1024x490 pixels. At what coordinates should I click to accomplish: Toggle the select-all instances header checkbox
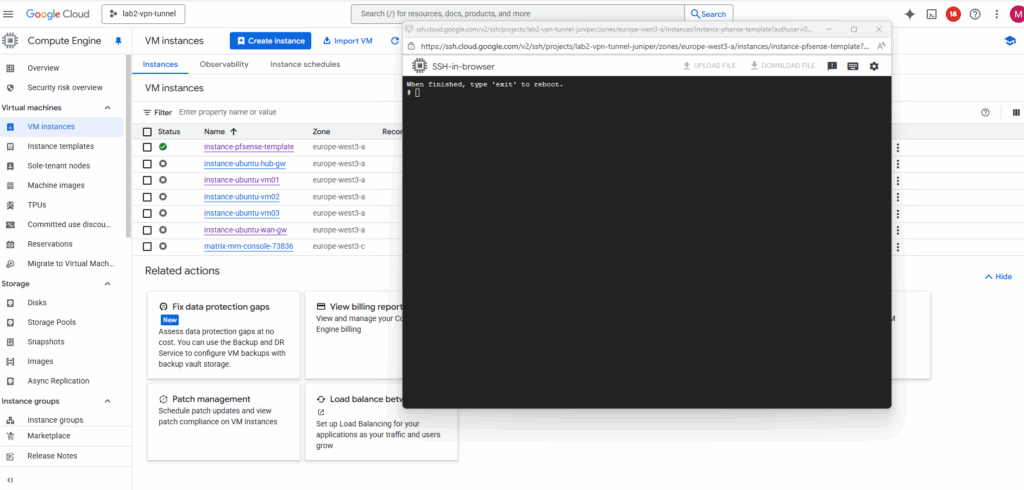(x=147, y=132)
